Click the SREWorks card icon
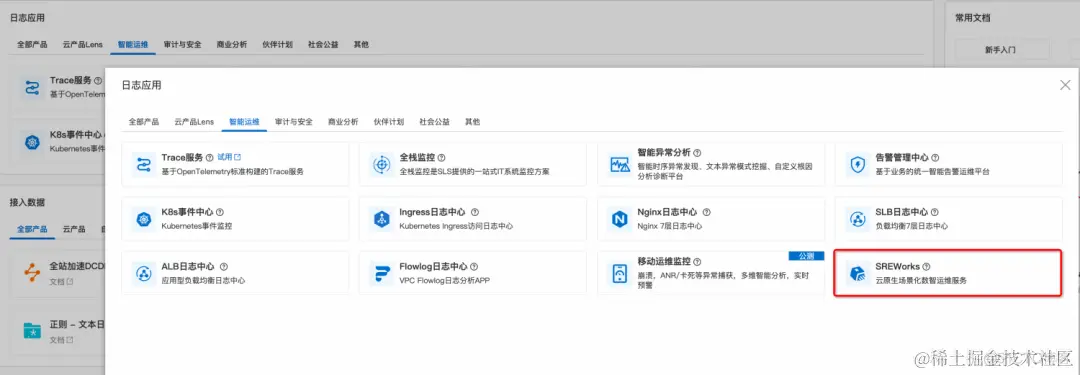Viewport: 1080px width, 375px height. [858, 274]
